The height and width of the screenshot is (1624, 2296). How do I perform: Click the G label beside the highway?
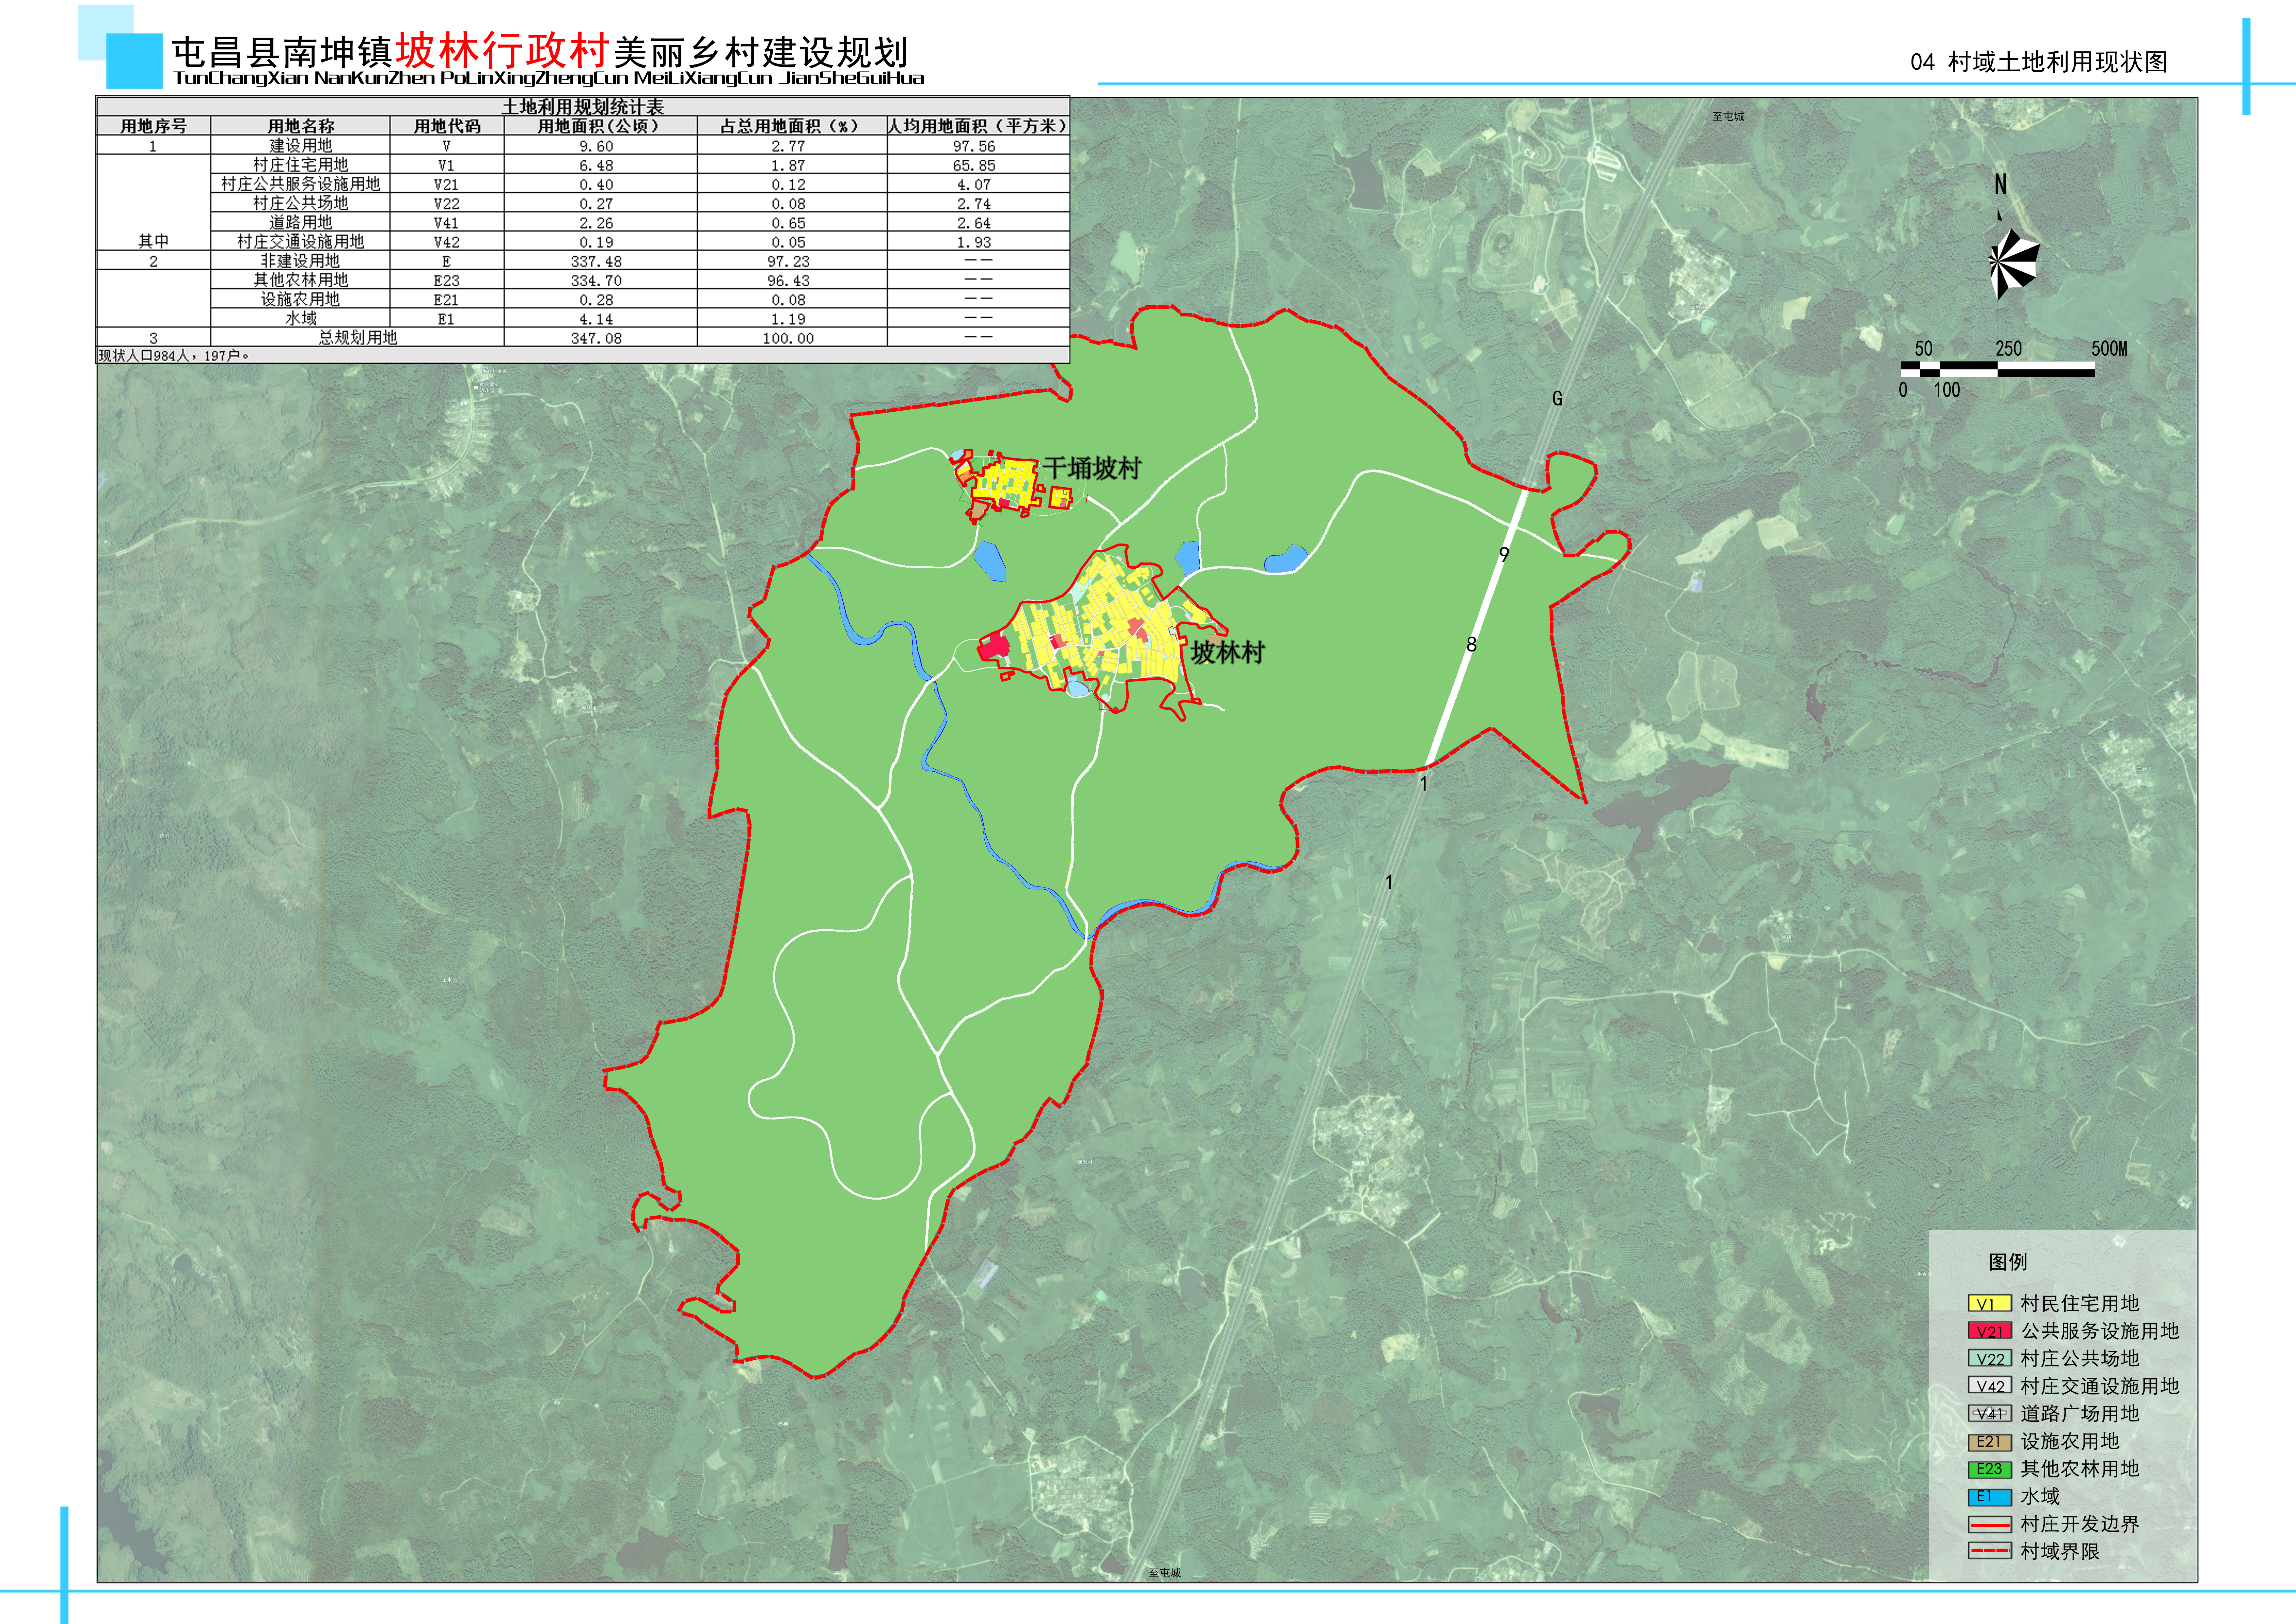[x=1557, y=398]
